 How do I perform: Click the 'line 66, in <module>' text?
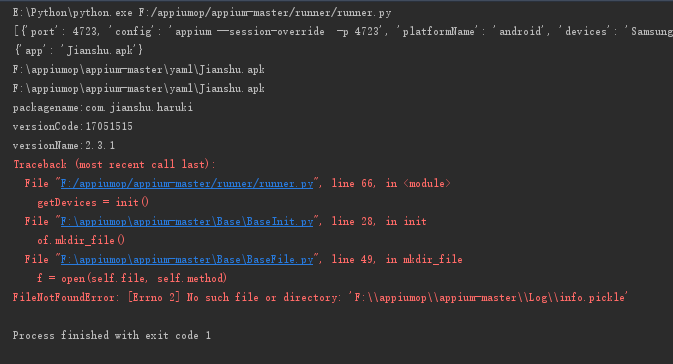[x=391, y=184]
